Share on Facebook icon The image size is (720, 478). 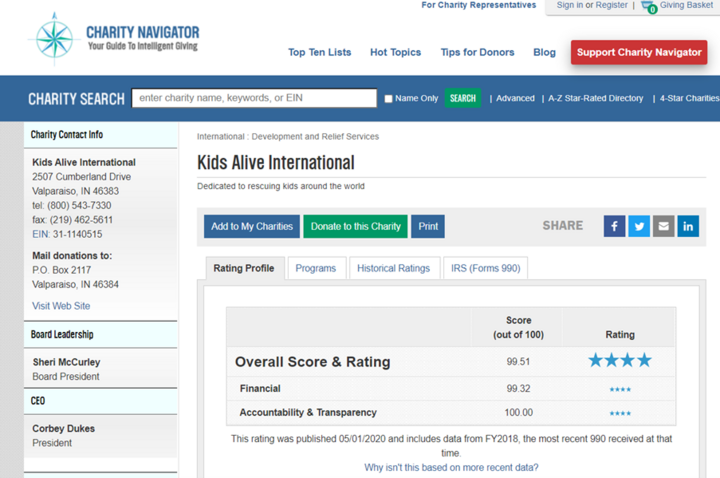(x=614, y=226)
